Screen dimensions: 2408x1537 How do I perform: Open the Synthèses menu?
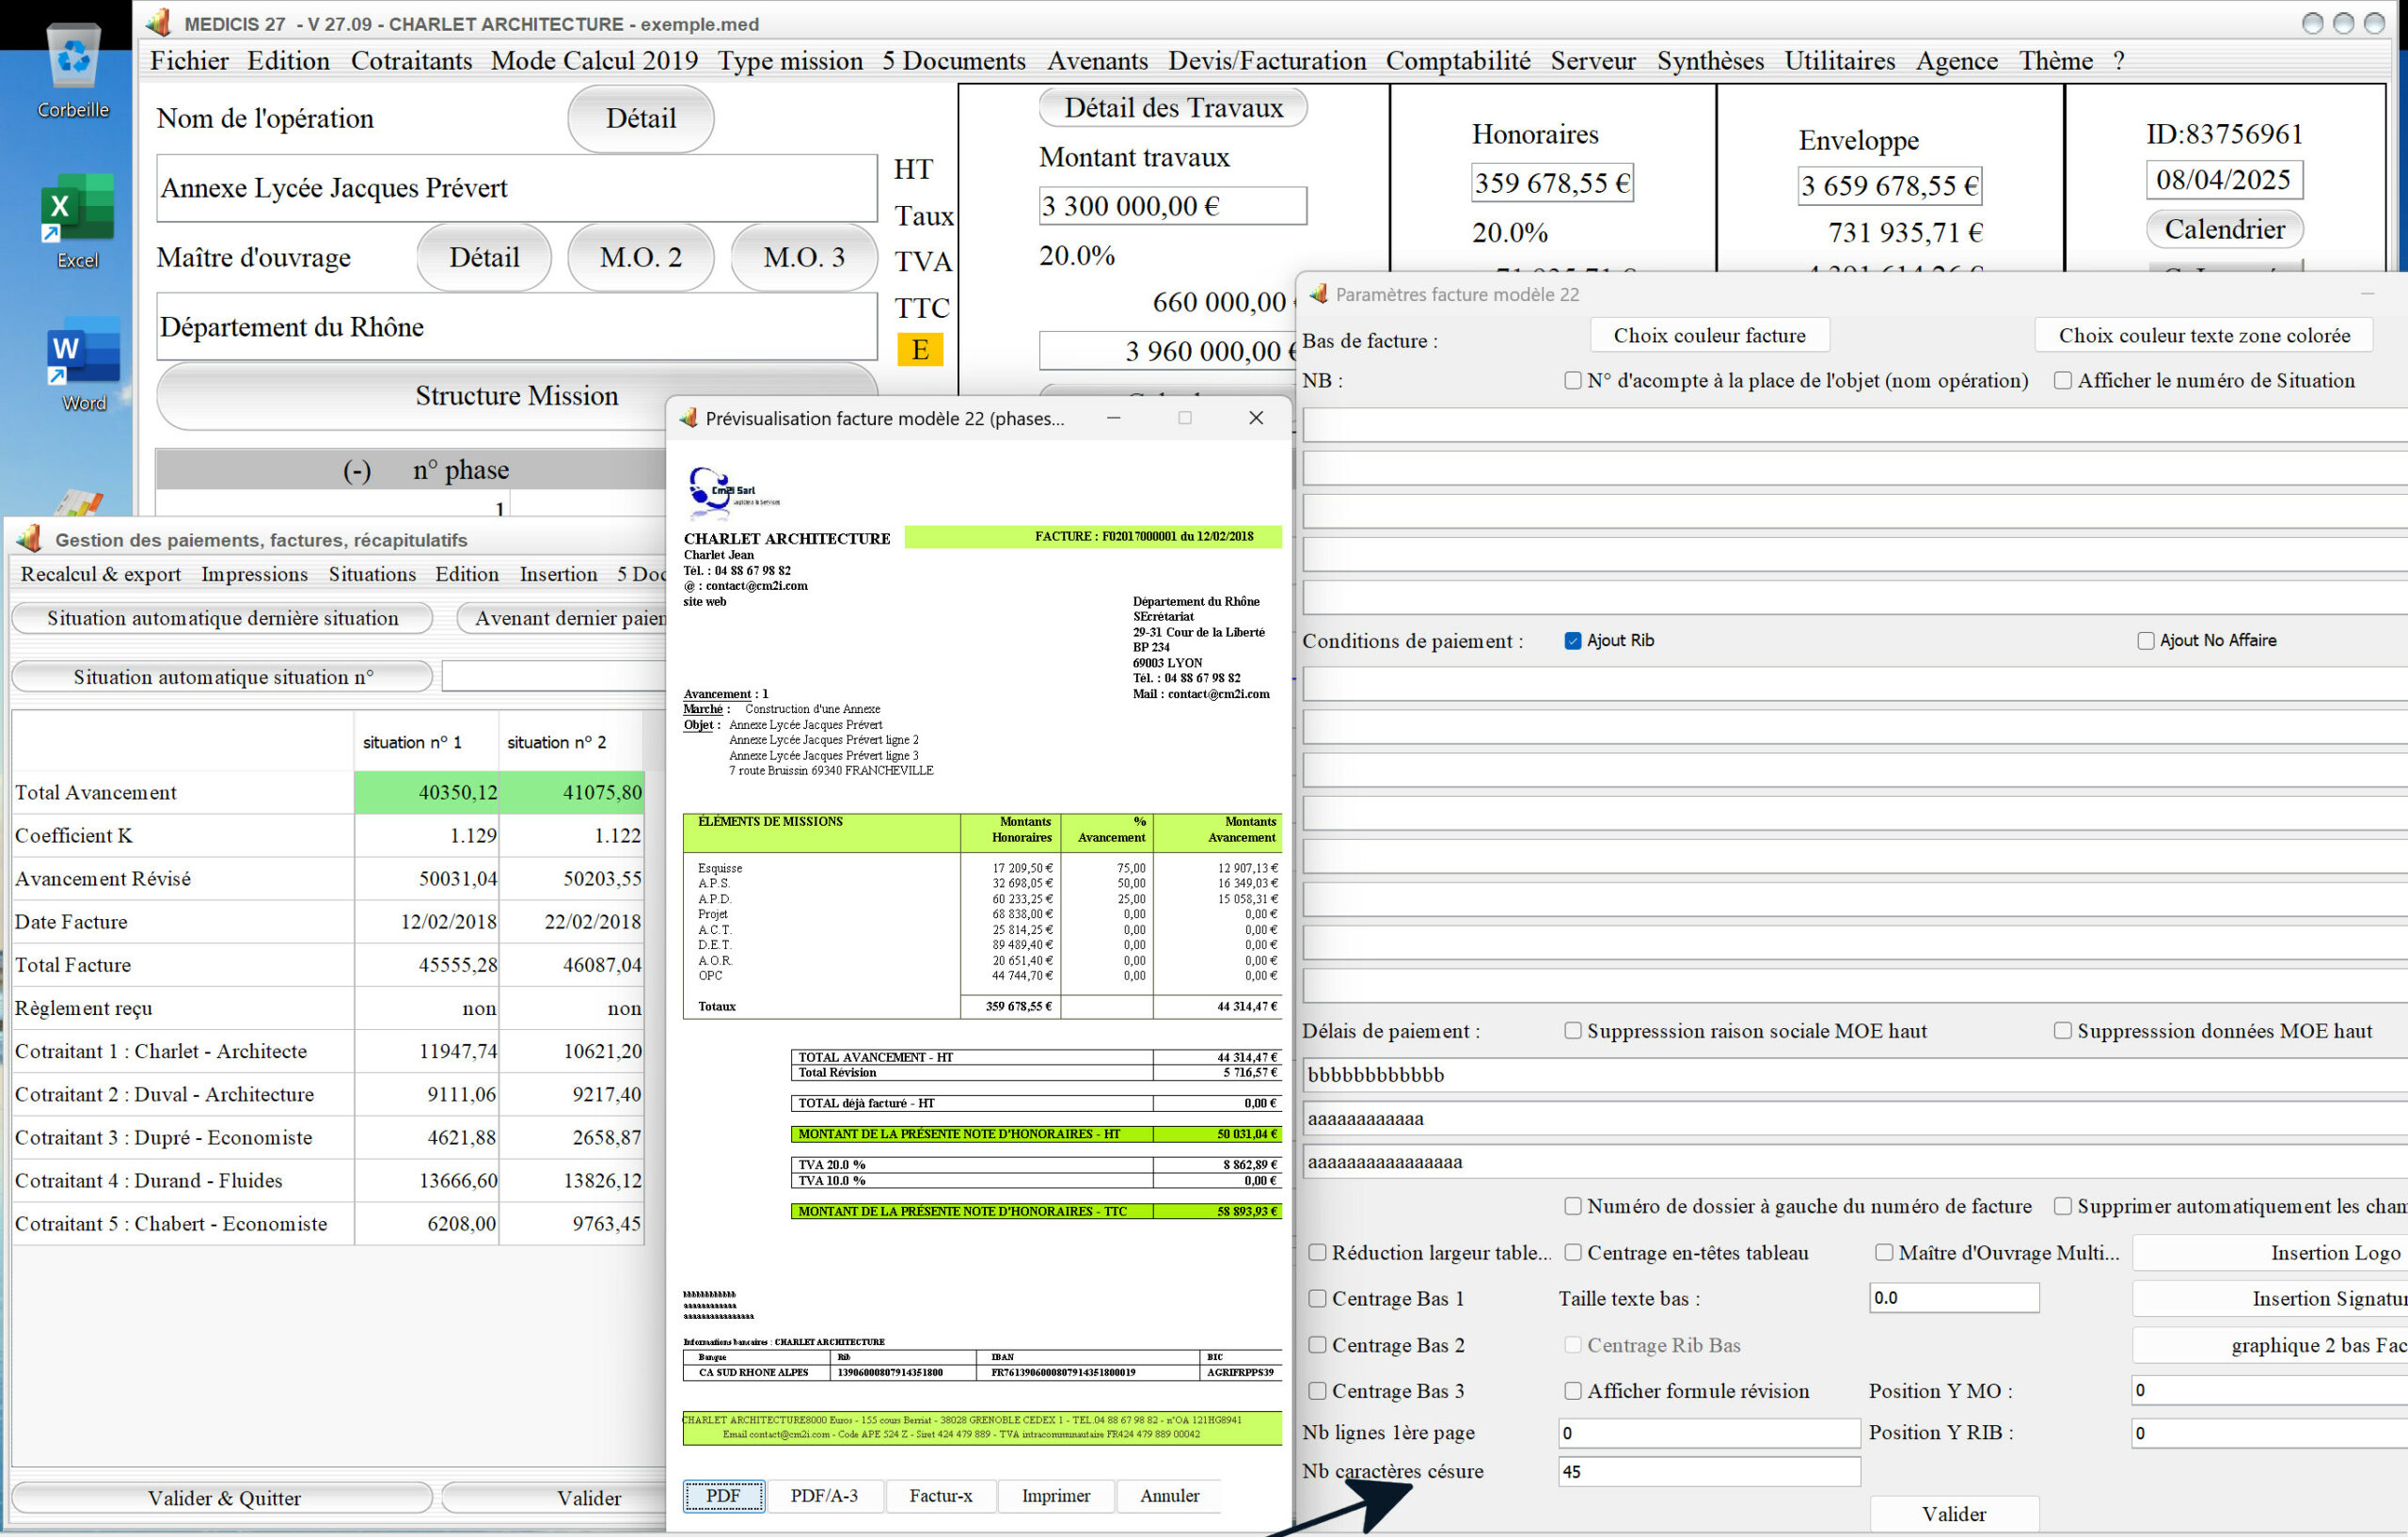(1710, 61)
